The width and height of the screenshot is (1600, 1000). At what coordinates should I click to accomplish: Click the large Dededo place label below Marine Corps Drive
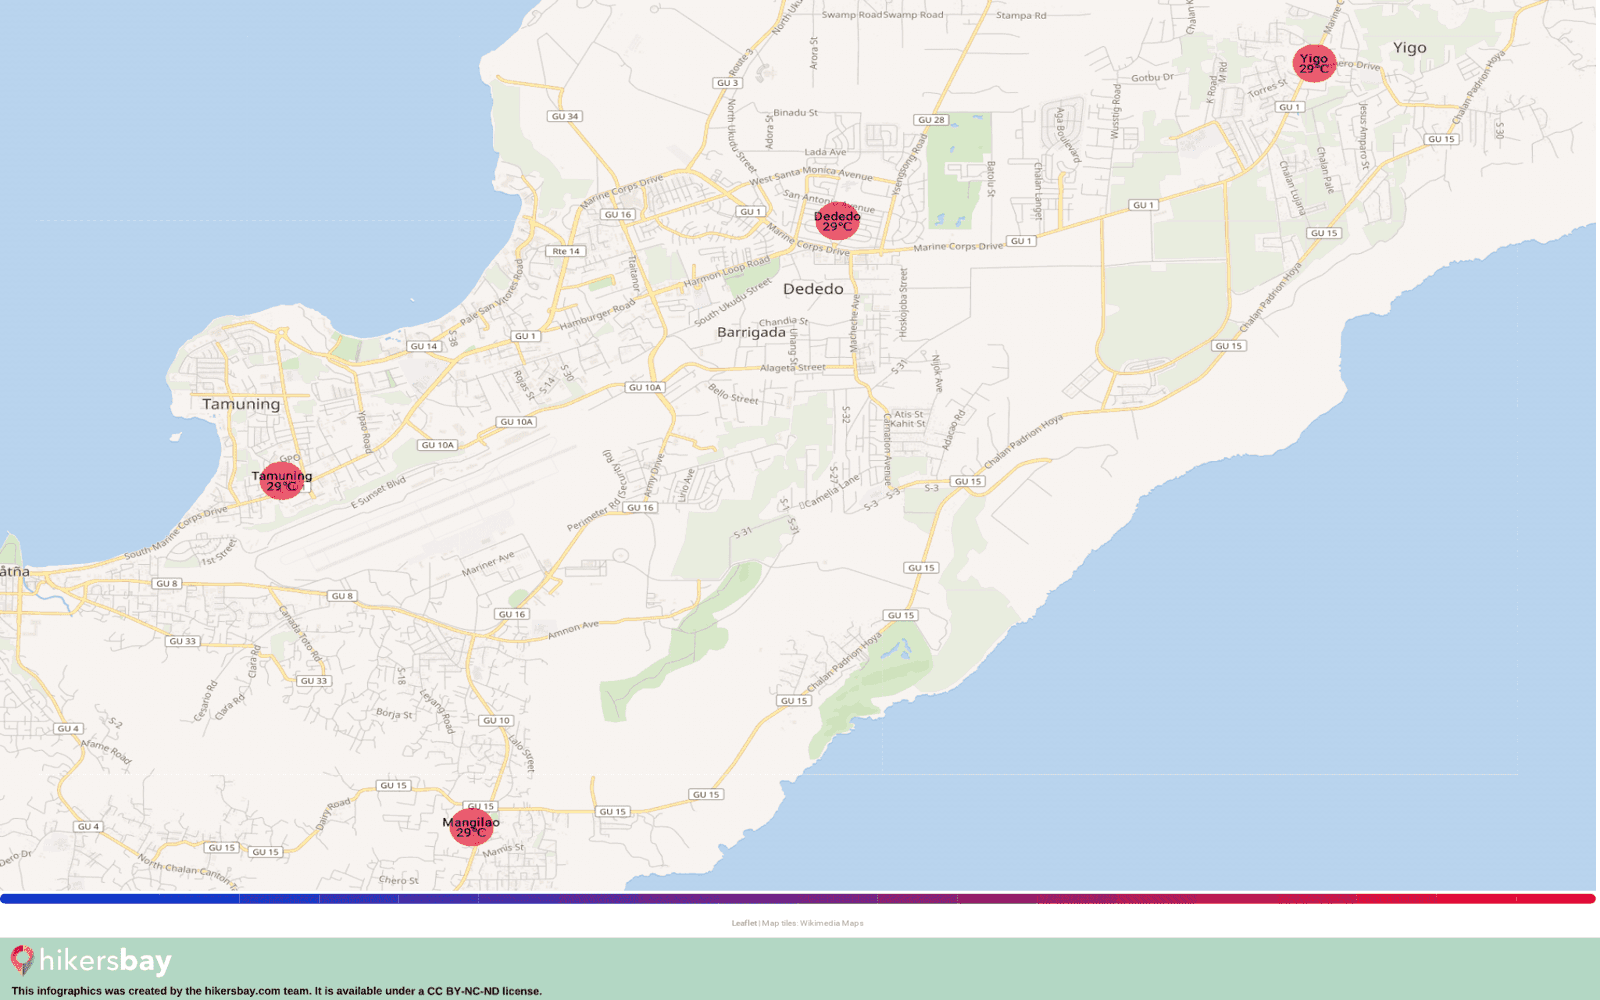pos(813,289)
